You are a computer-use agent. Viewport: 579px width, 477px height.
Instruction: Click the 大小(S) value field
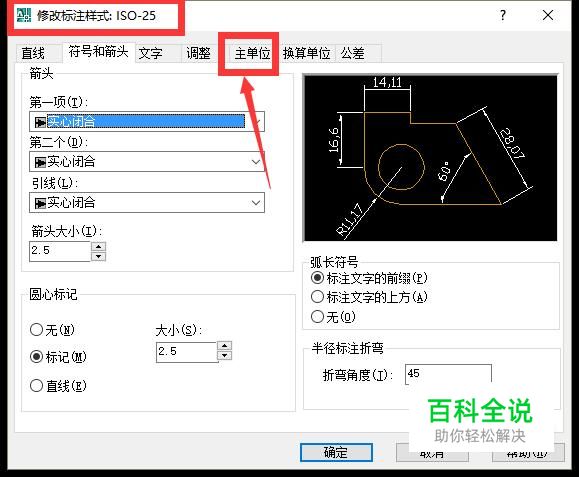[x=187, y=352]
